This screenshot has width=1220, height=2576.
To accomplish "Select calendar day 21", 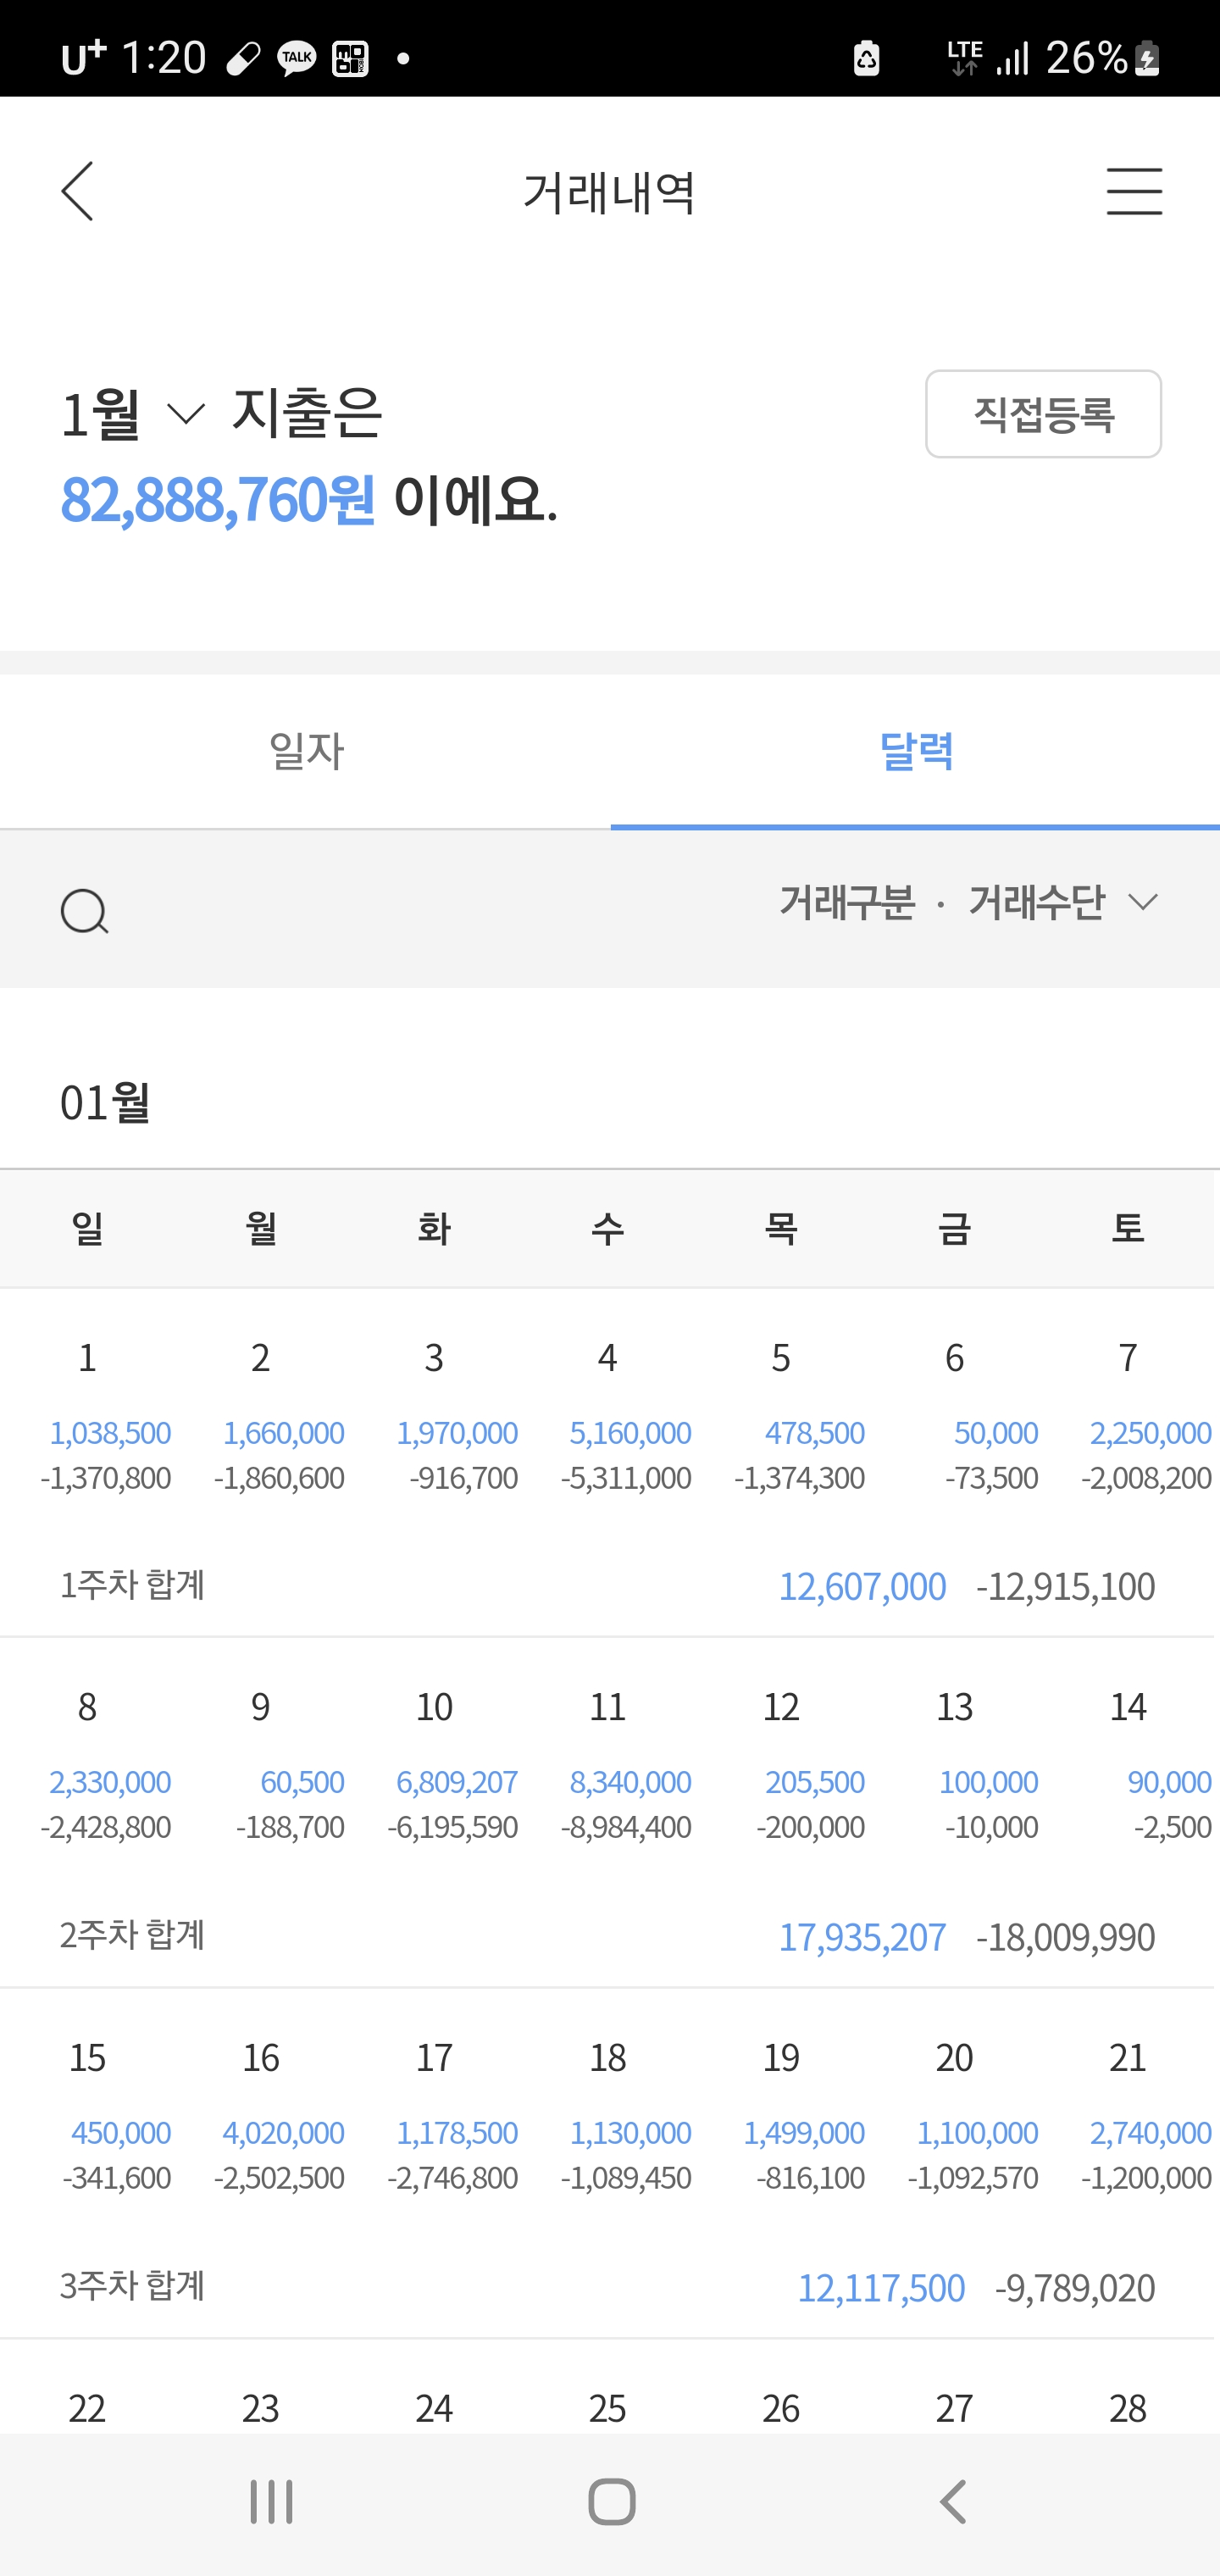I will point(1128,2057).
